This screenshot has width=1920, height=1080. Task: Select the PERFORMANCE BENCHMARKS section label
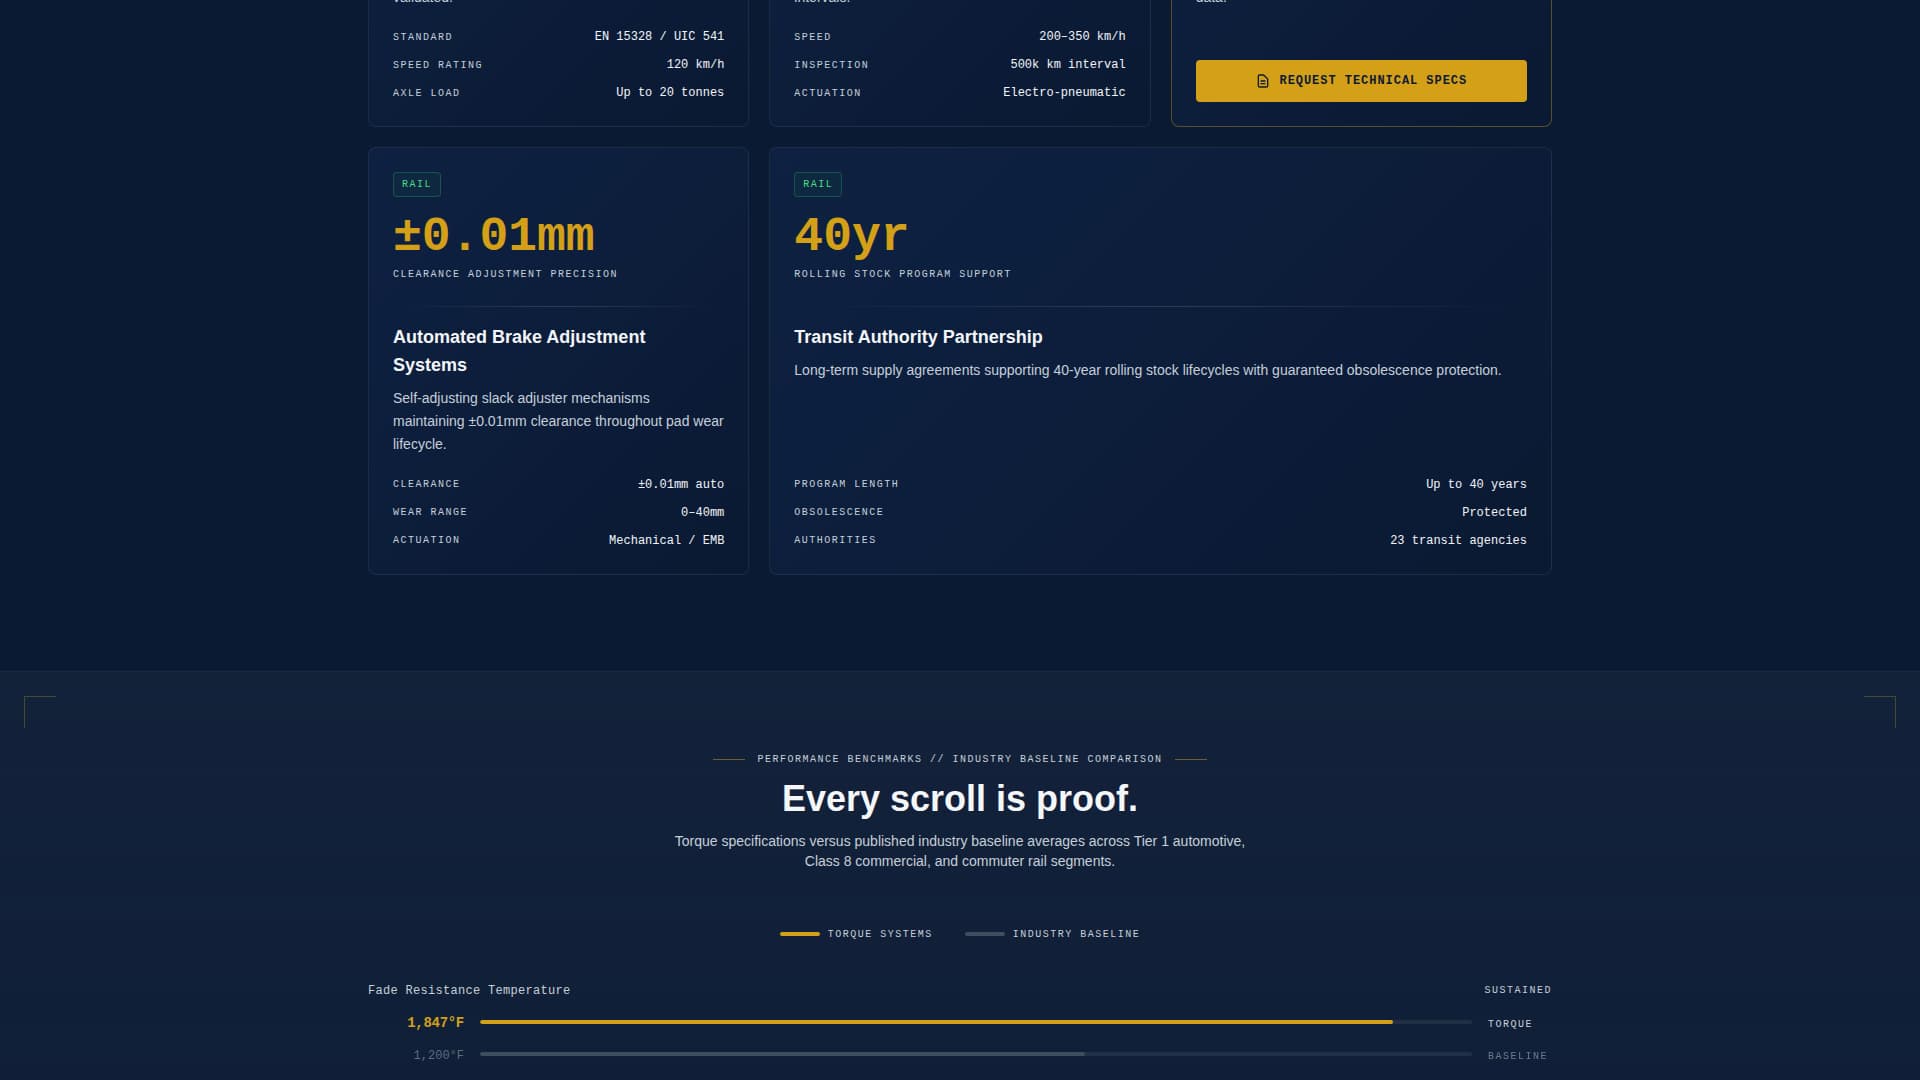click(958, 758)
